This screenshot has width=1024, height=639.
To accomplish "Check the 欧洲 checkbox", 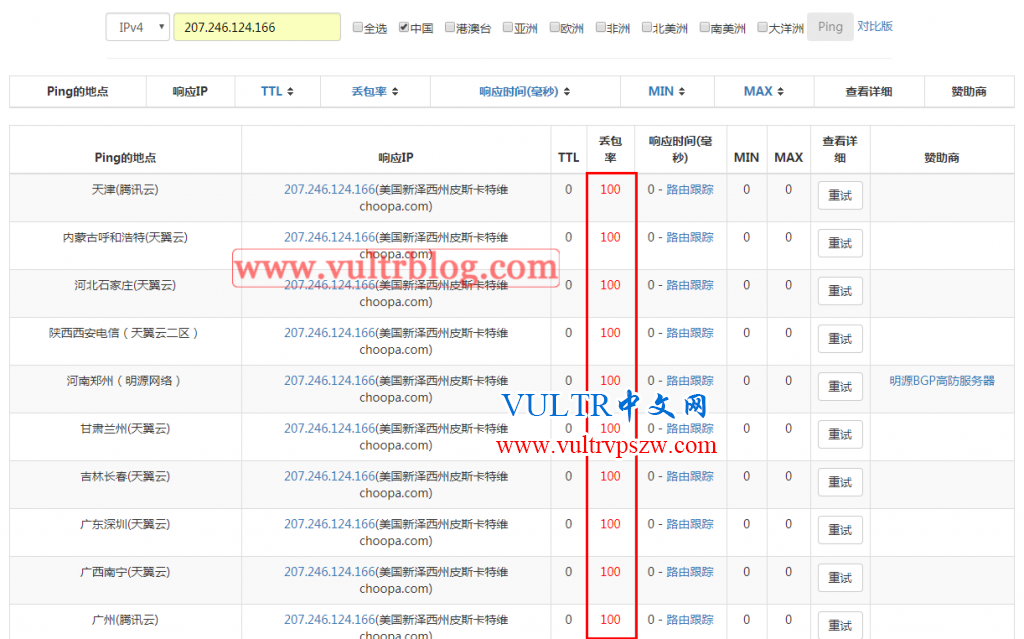I will 554,27.
